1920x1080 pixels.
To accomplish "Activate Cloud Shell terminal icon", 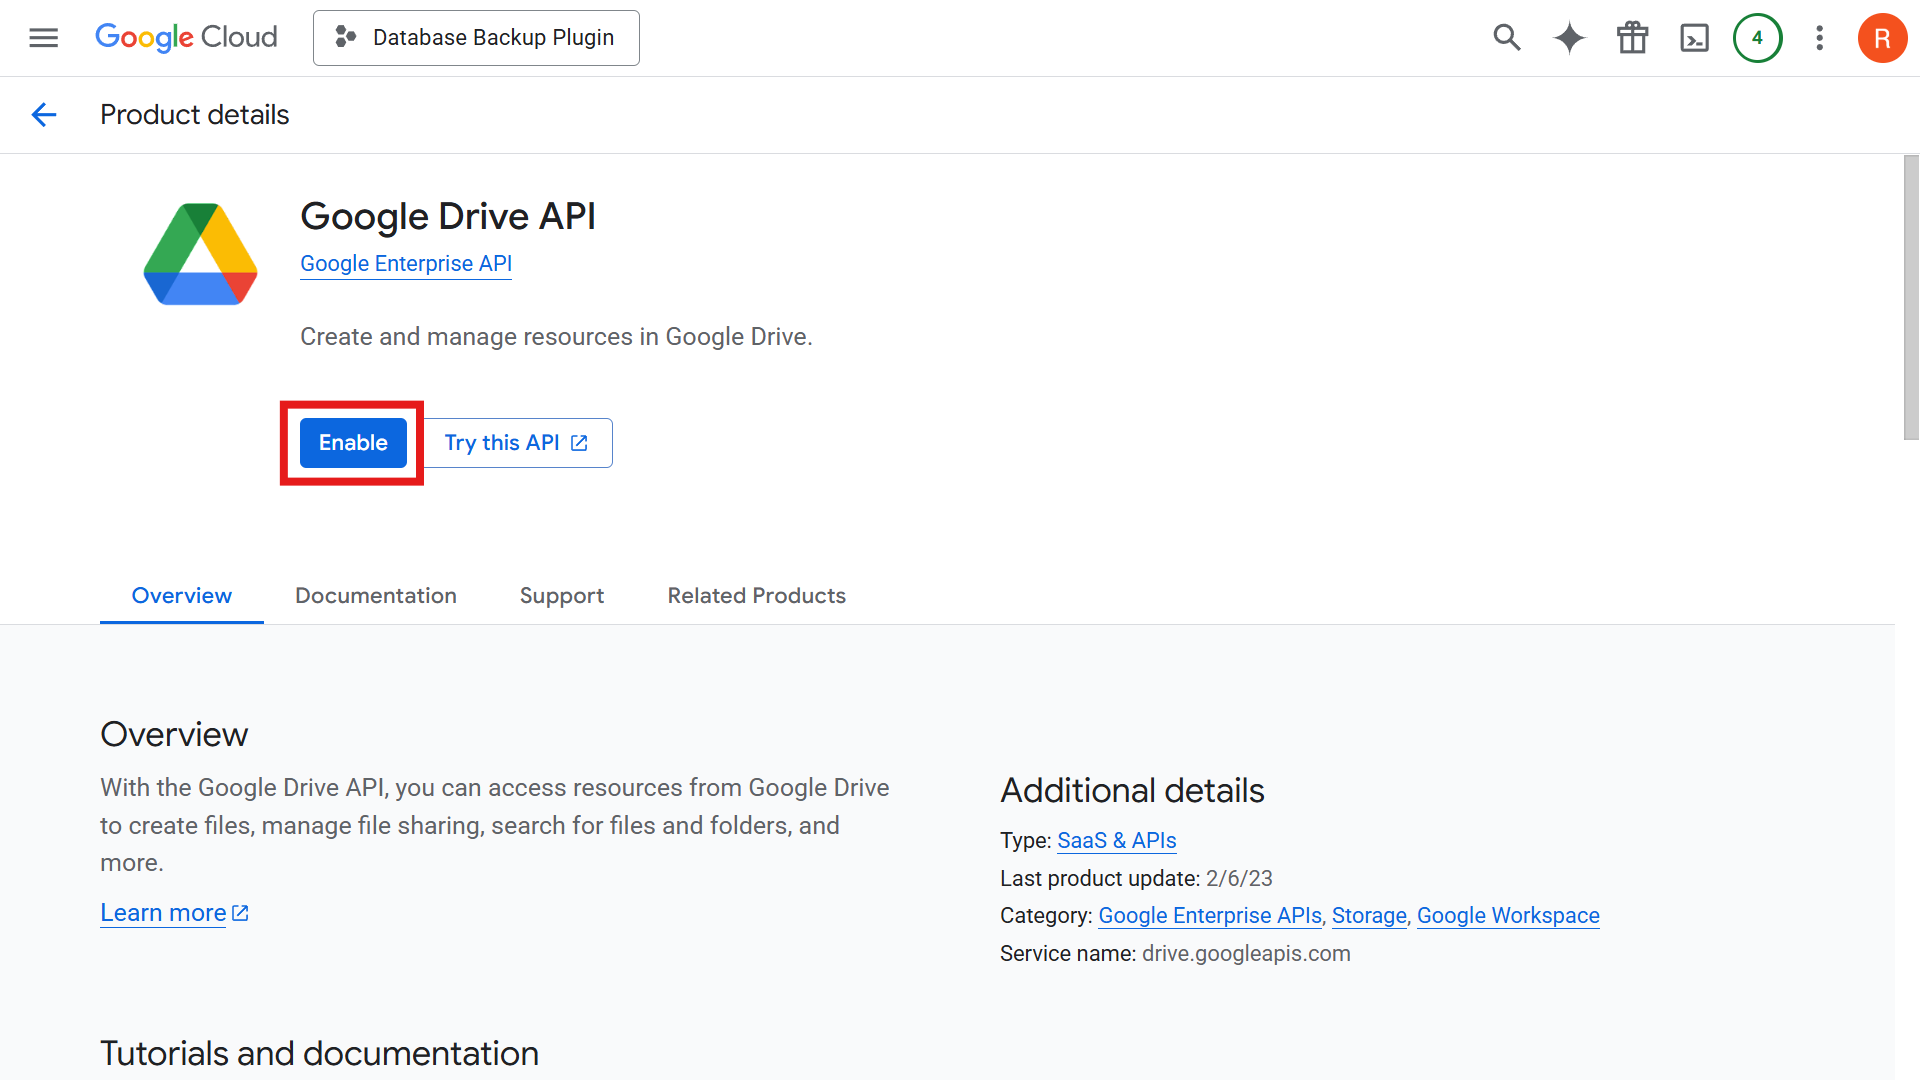I will coord(1694,38).
